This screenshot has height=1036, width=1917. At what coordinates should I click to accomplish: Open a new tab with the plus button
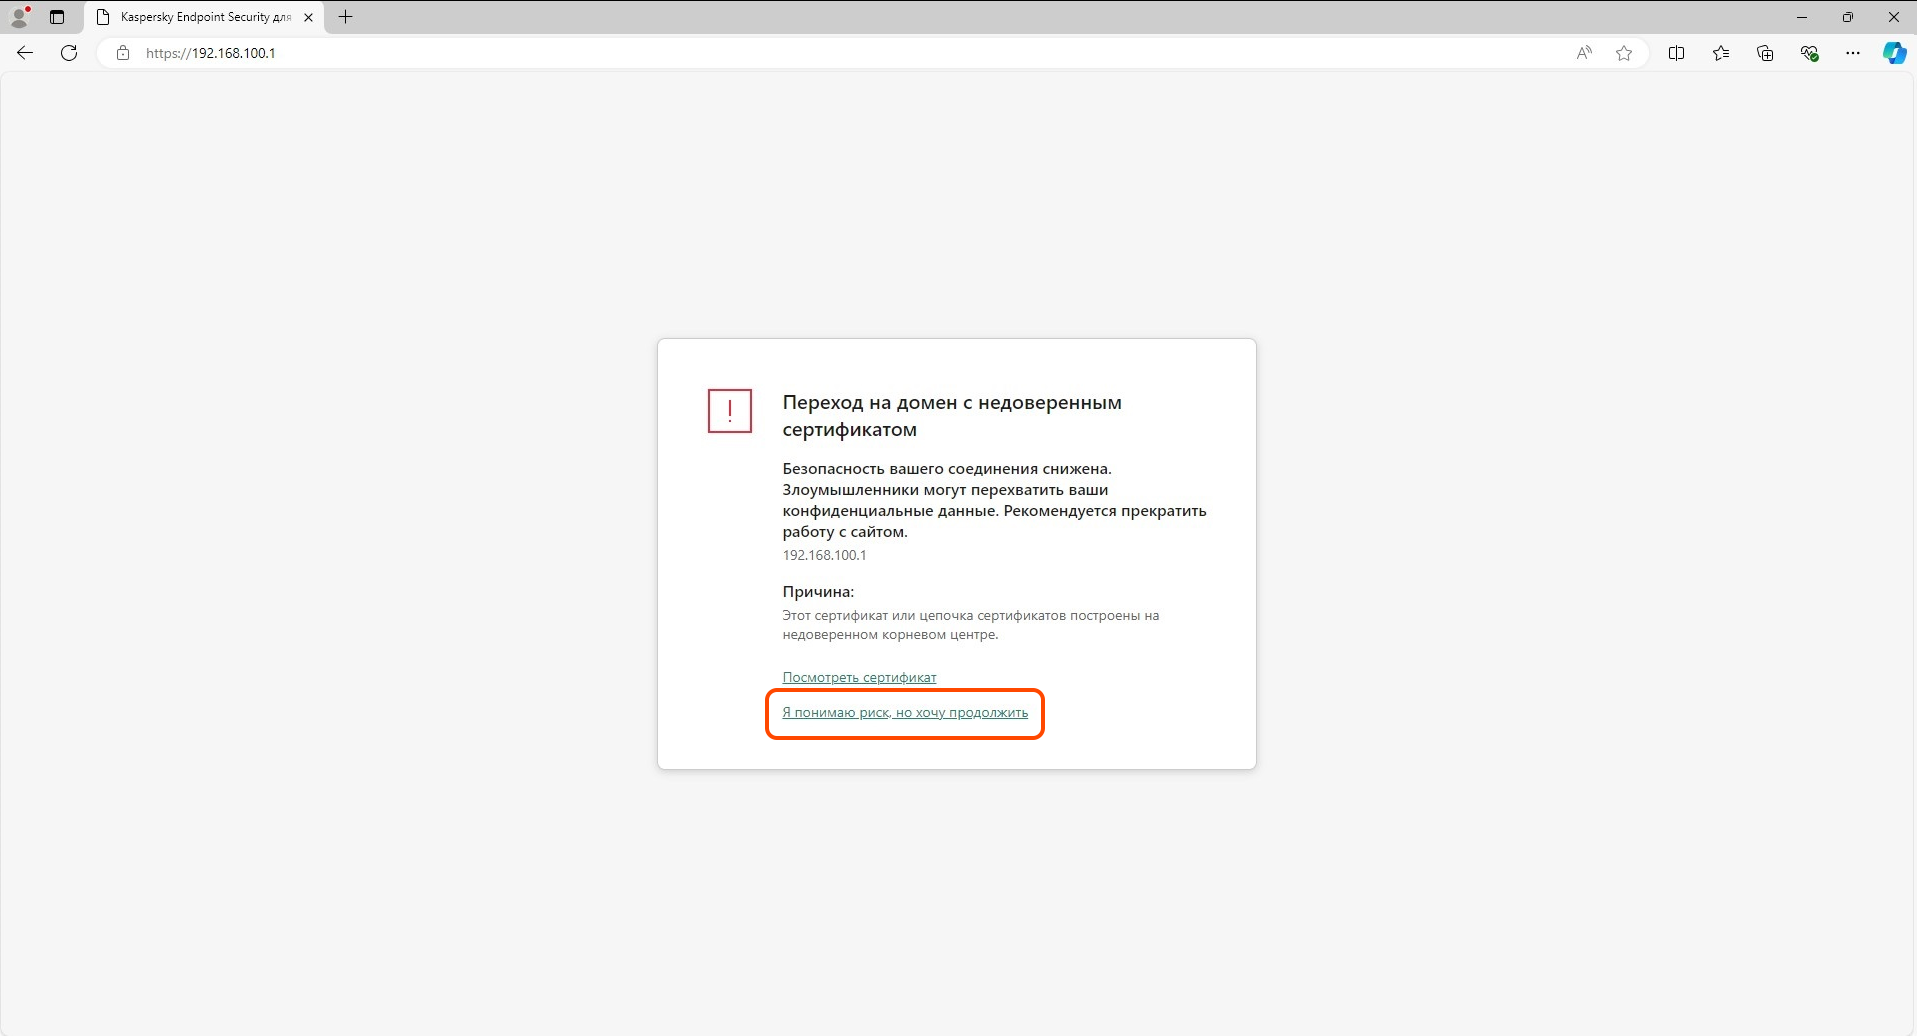[x=346, y=17]
